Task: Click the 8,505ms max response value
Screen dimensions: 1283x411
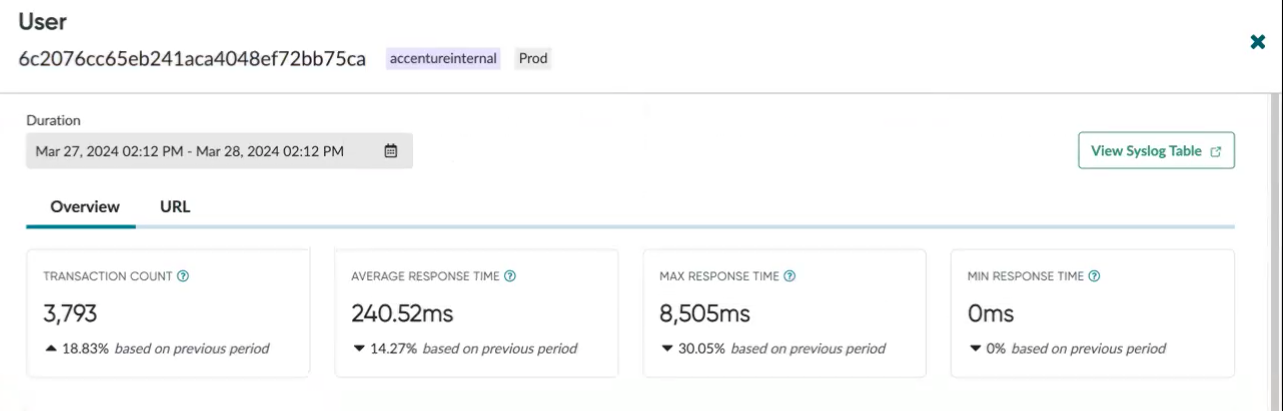Action: 705,314
